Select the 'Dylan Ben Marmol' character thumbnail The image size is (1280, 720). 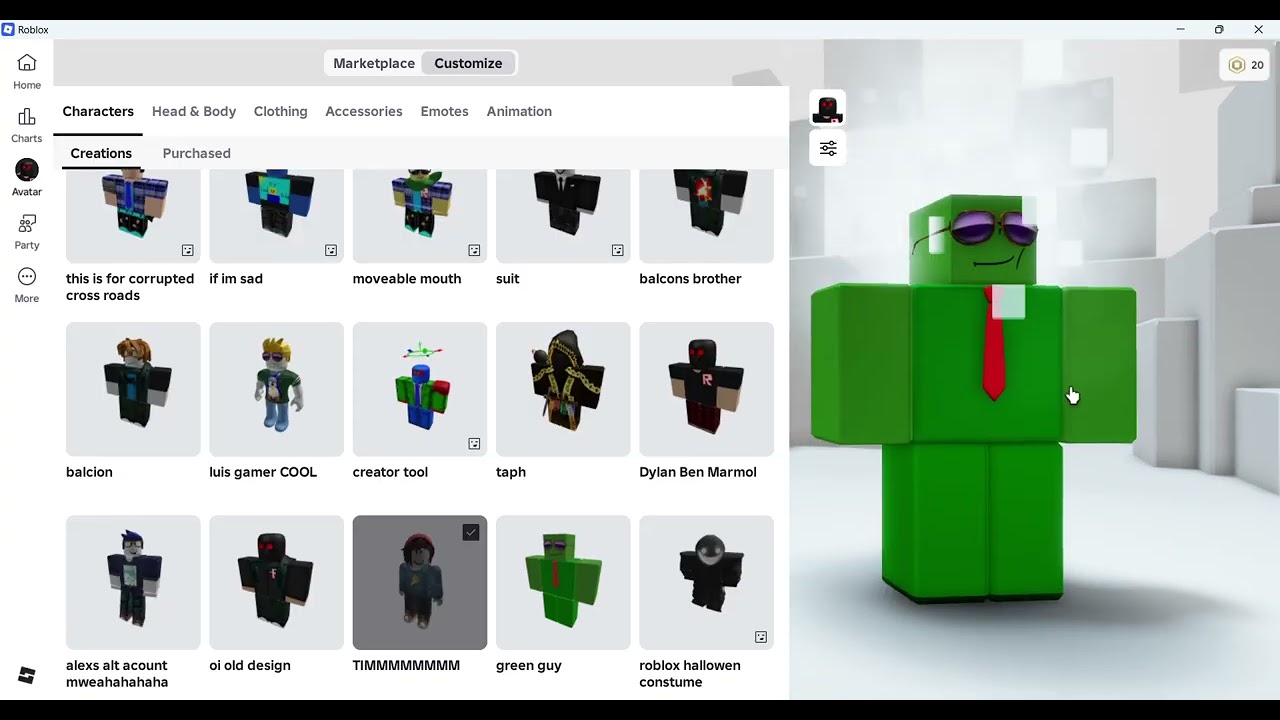pos(706,389)
